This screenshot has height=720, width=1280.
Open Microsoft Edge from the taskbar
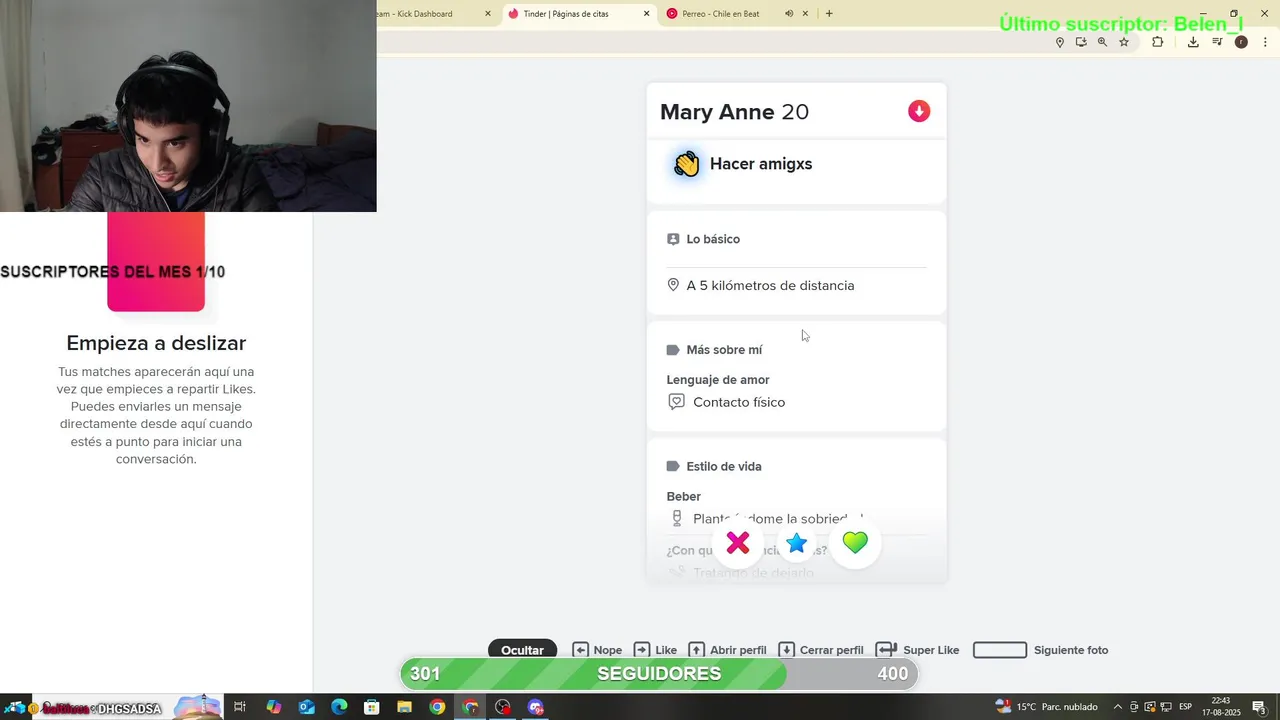pos(339,707)
